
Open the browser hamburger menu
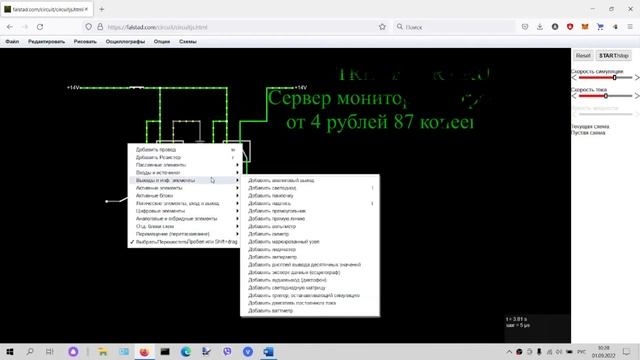click(630, 27)
